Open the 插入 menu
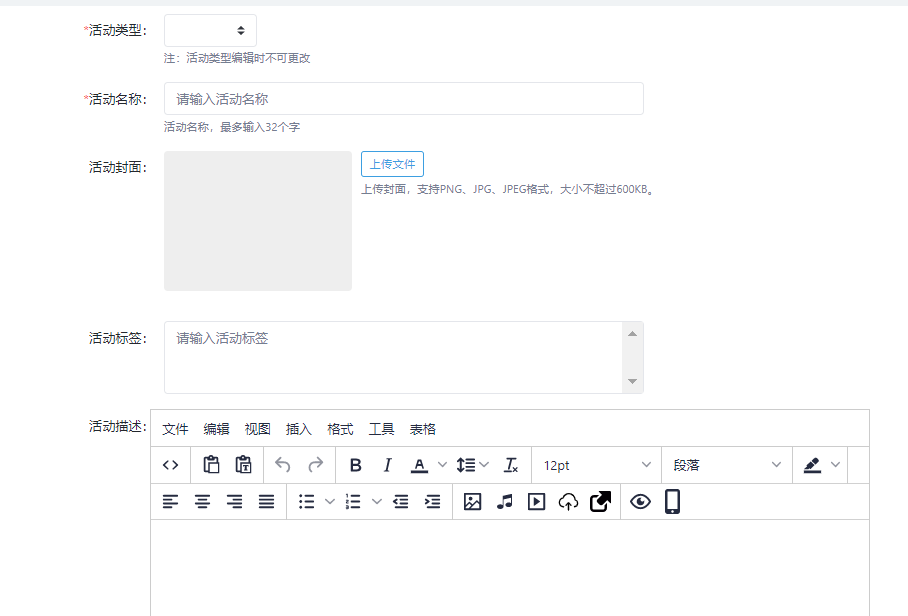 point(298,429)
